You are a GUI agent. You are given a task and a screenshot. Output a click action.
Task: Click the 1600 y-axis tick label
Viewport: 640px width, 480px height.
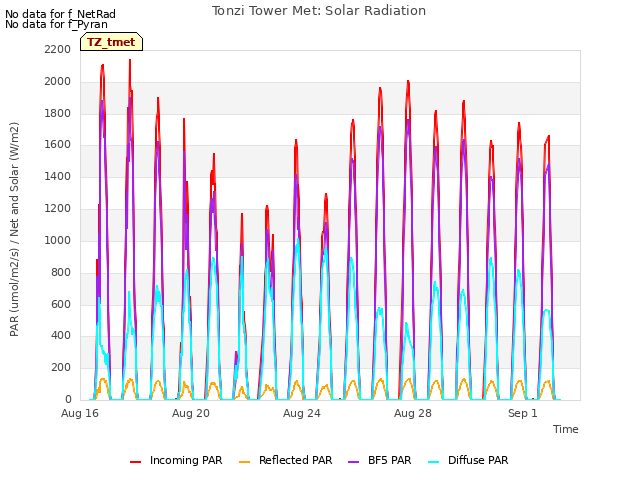(x=58, y=145)
